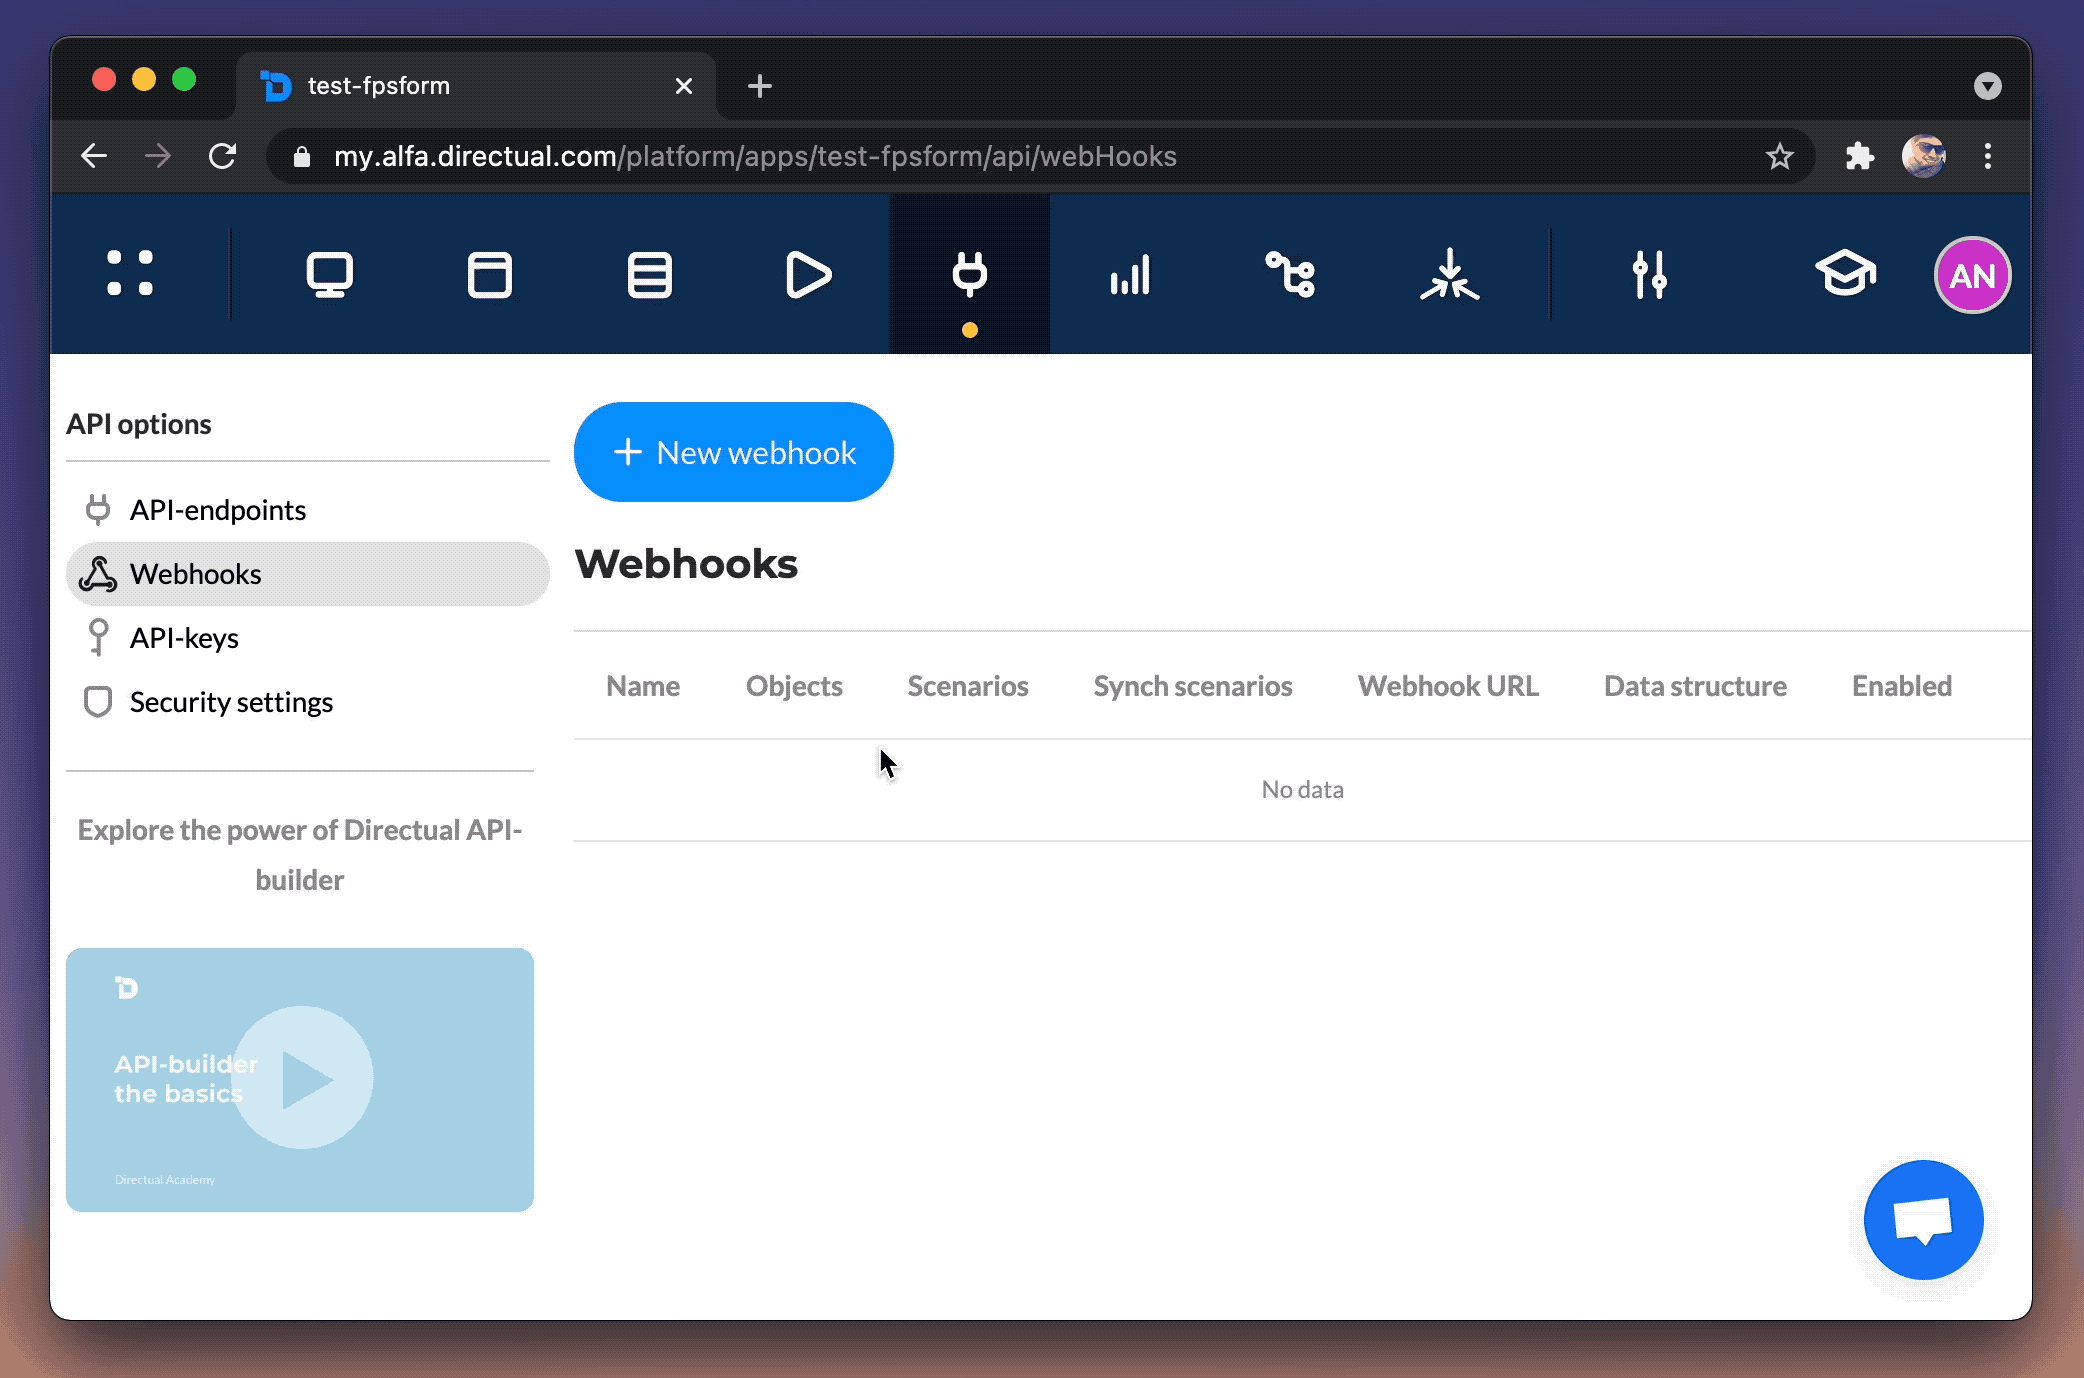Click the New webhook button
The height and width of the screenshot is (1378, 2084).
[733, 453]
